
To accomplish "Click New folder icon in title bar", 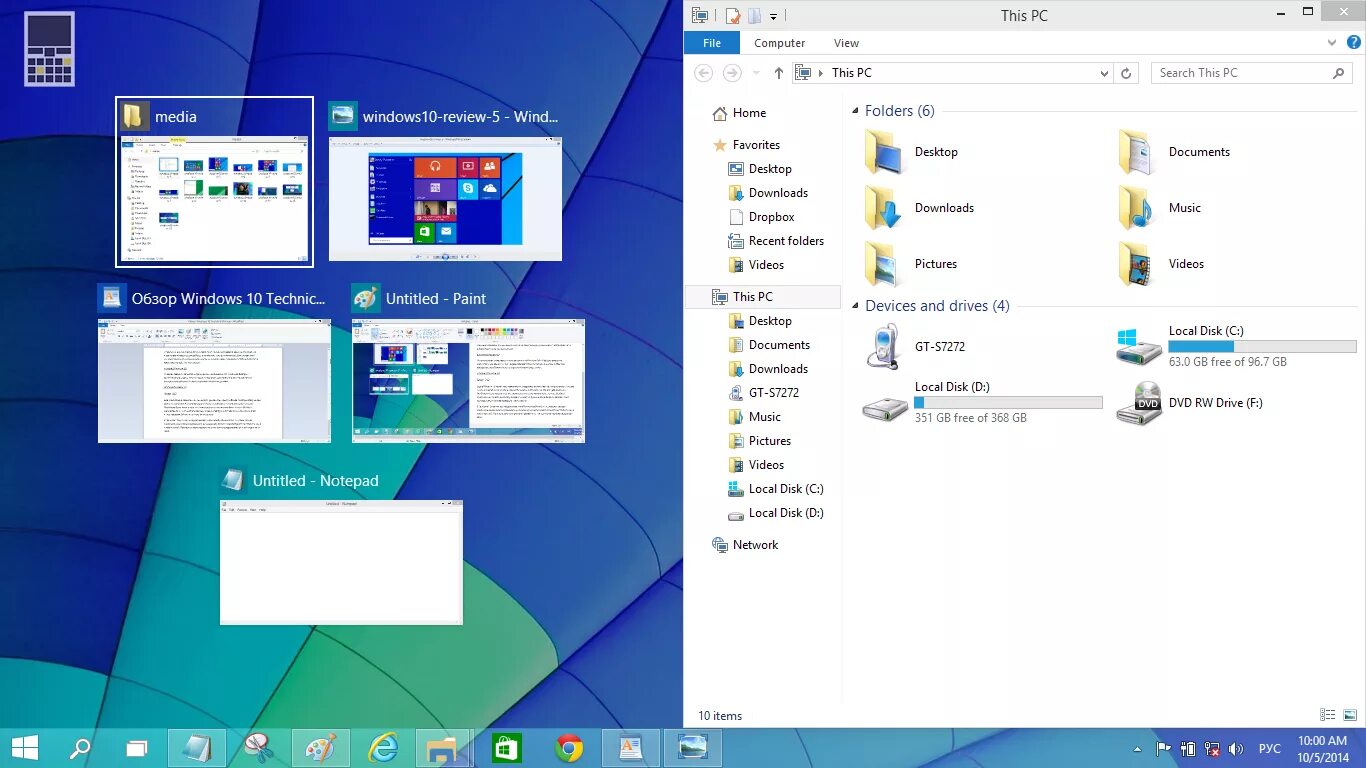I will [754, 15].
